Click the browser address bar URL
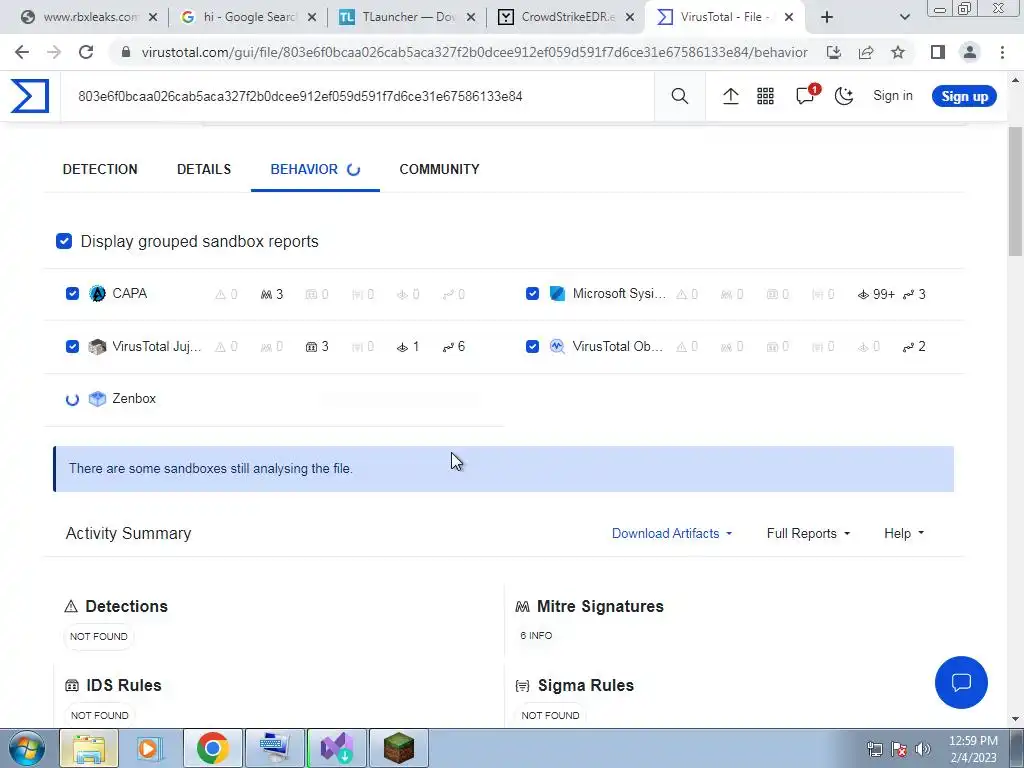The image size is (1024, 768). 473,52
